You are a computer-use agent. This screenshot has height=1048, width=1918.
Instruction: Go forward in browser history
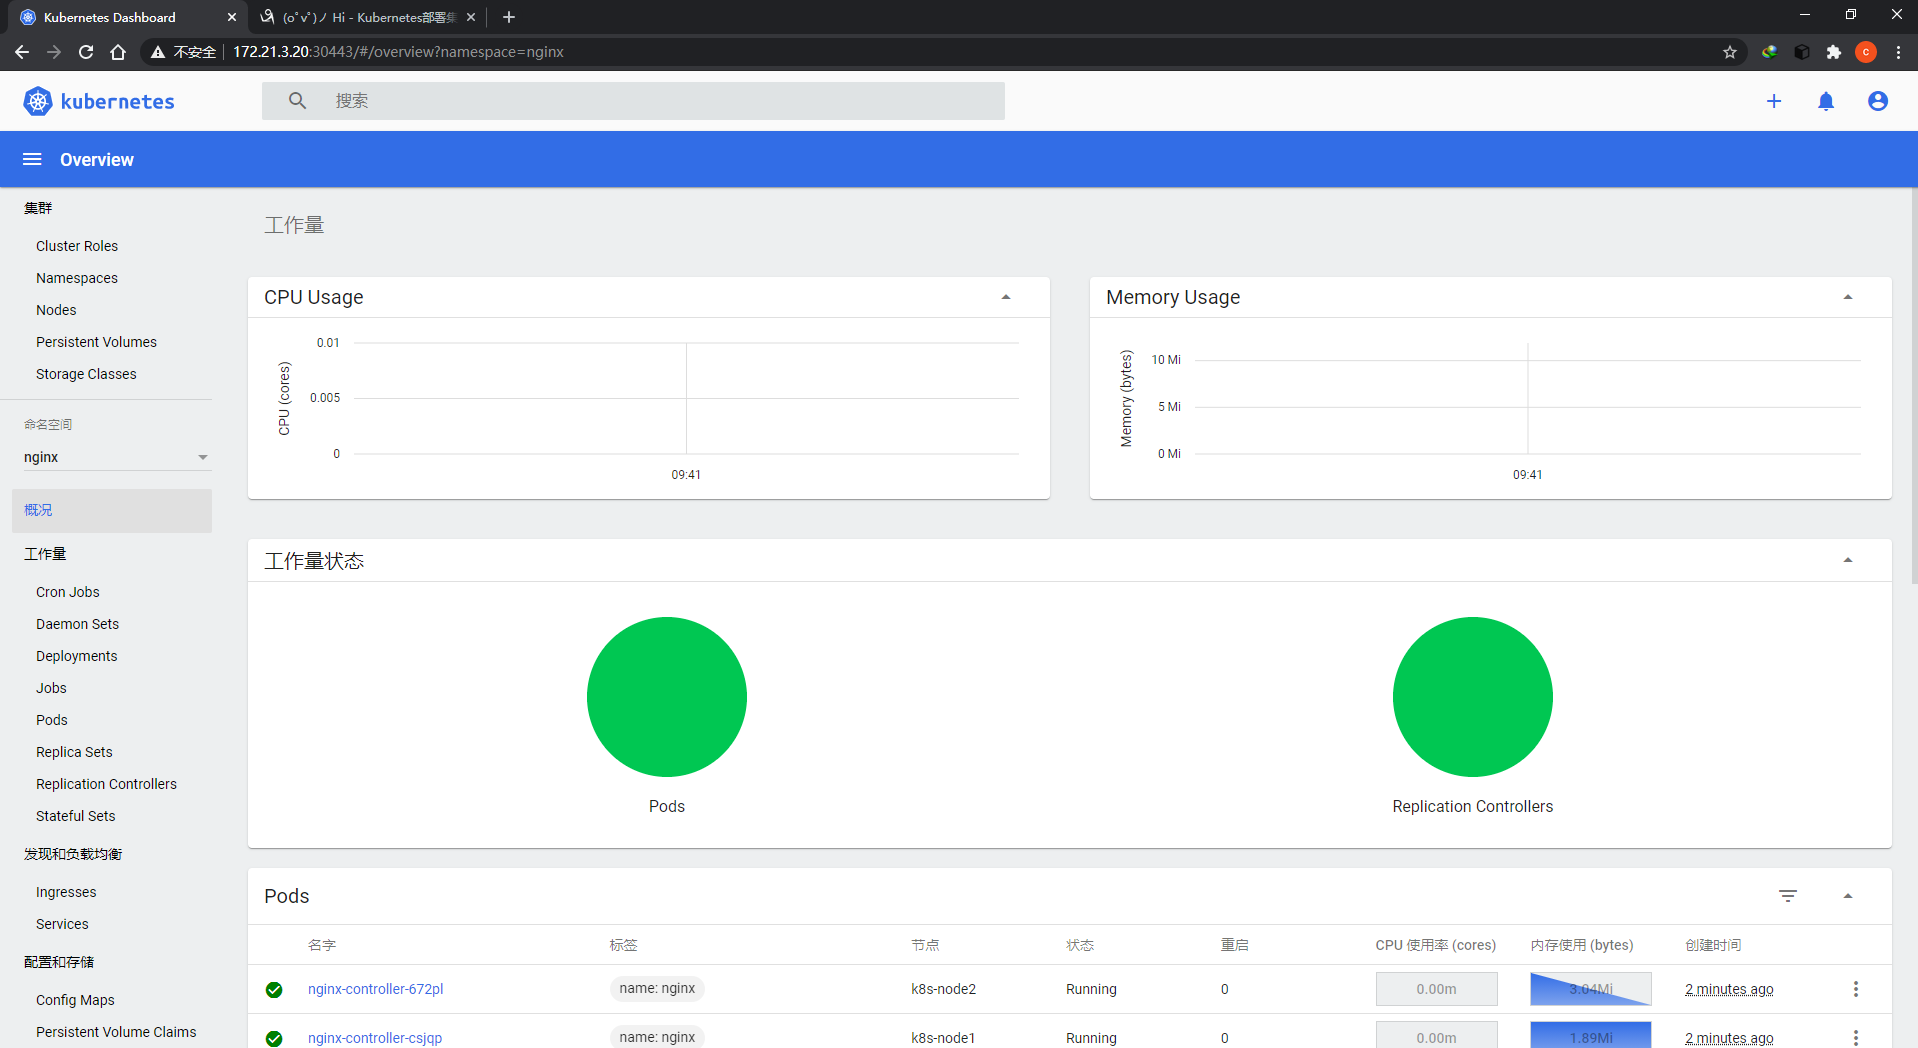point(54,52)
